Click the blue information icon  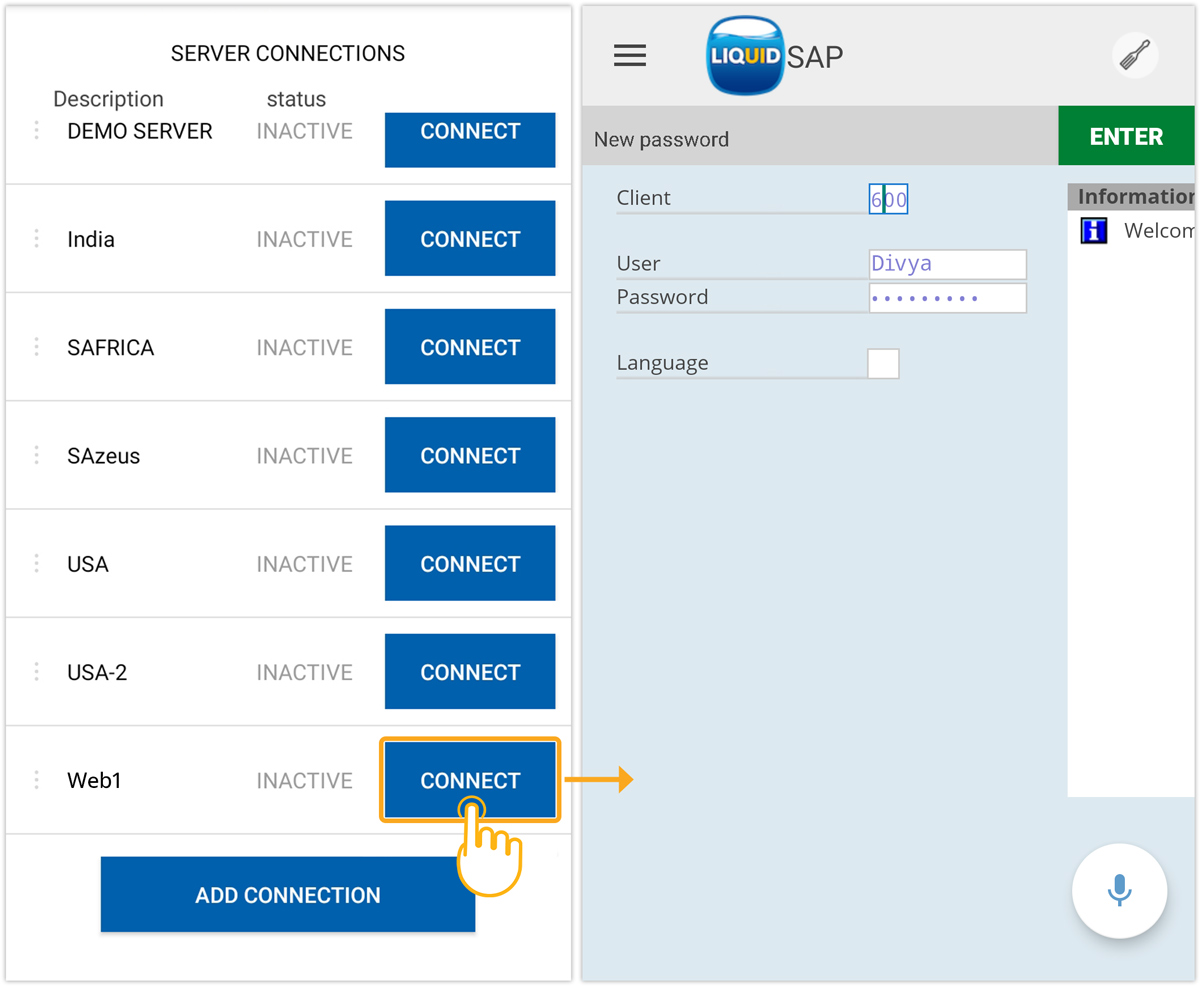tap(1094, 231)
